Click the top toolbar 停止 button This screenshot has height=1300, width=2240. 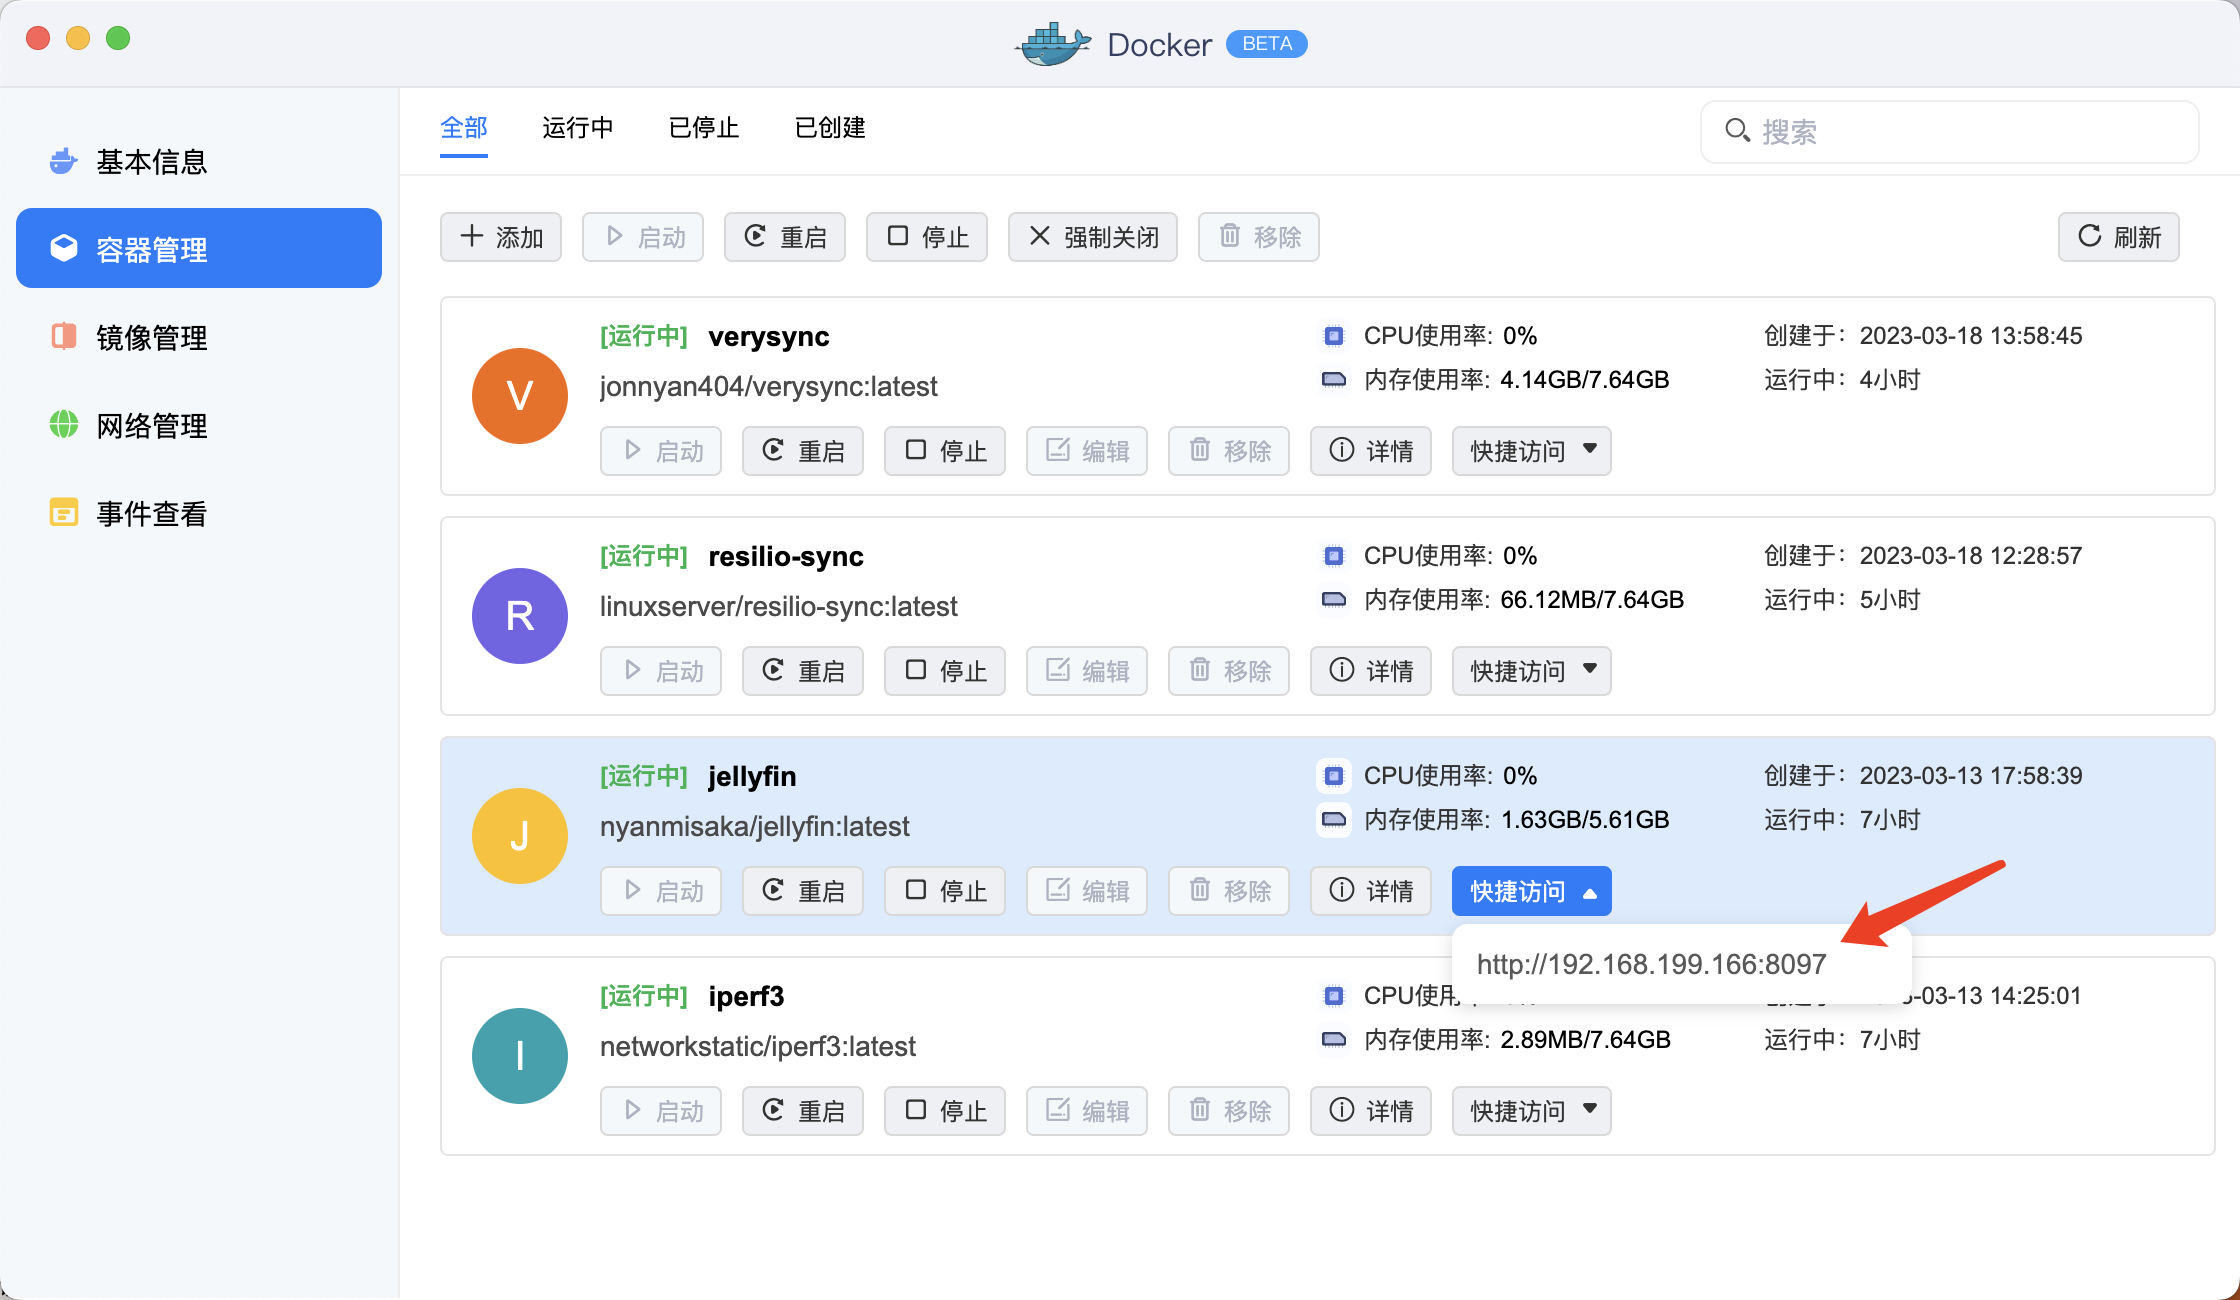click(927, 237)
